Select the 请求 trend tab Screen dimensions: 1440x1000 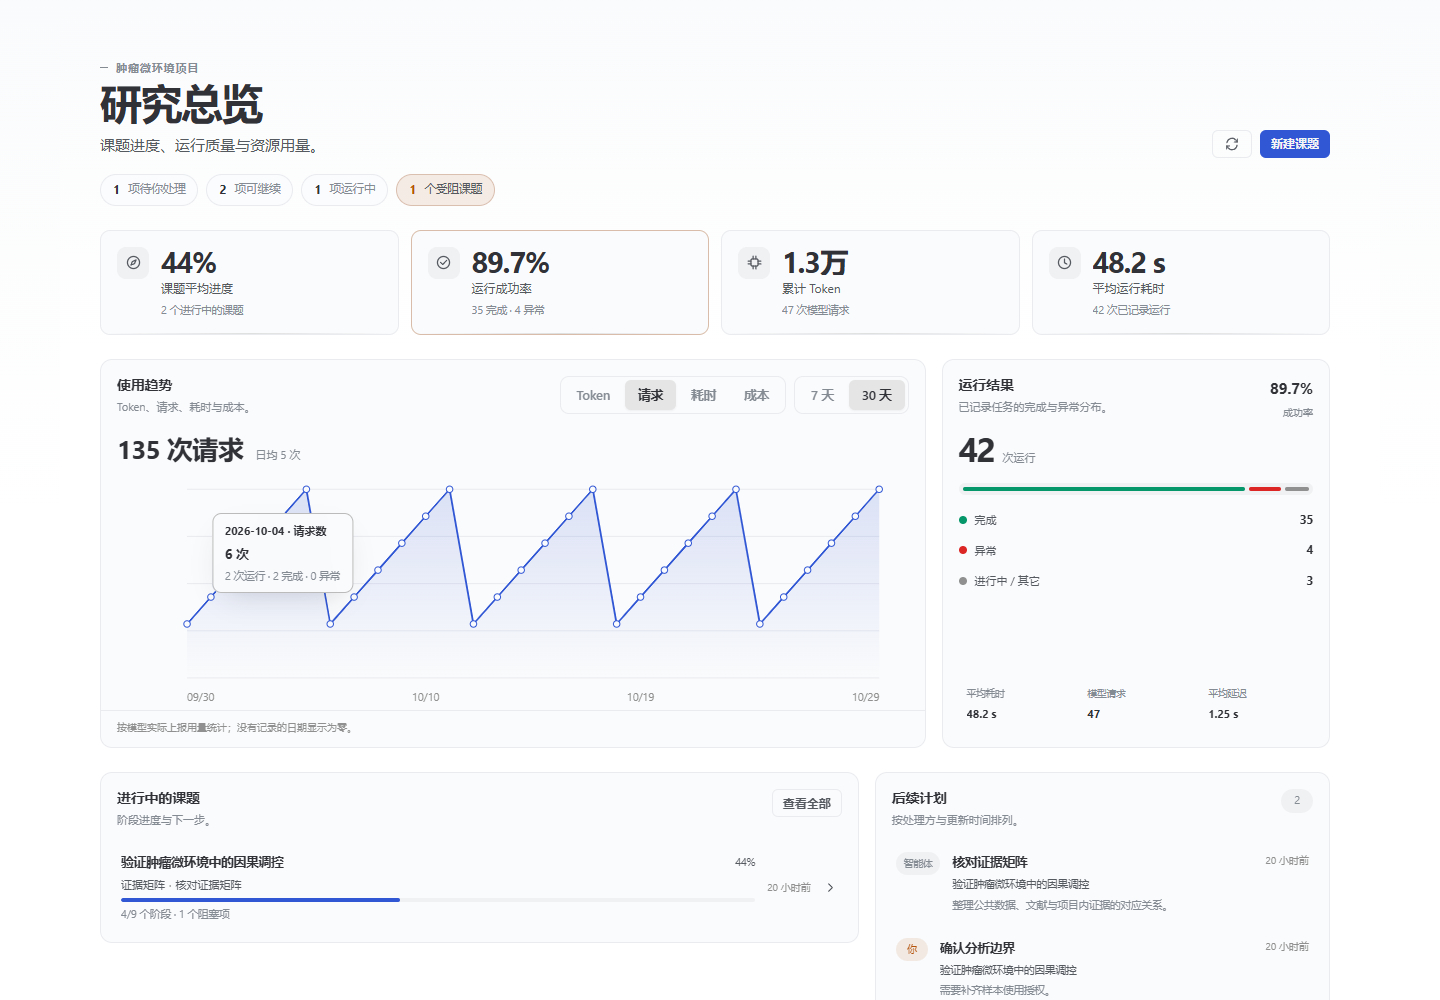click(x=650, y=395)
